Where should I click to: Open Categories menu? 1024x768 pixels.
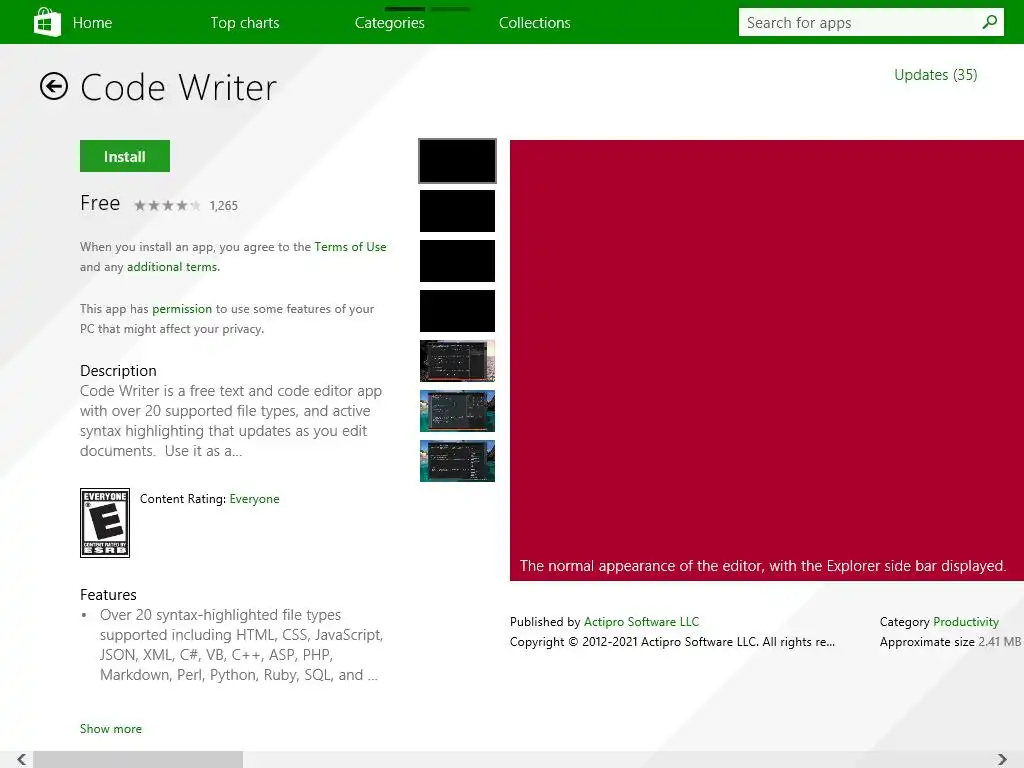point(389,23)
